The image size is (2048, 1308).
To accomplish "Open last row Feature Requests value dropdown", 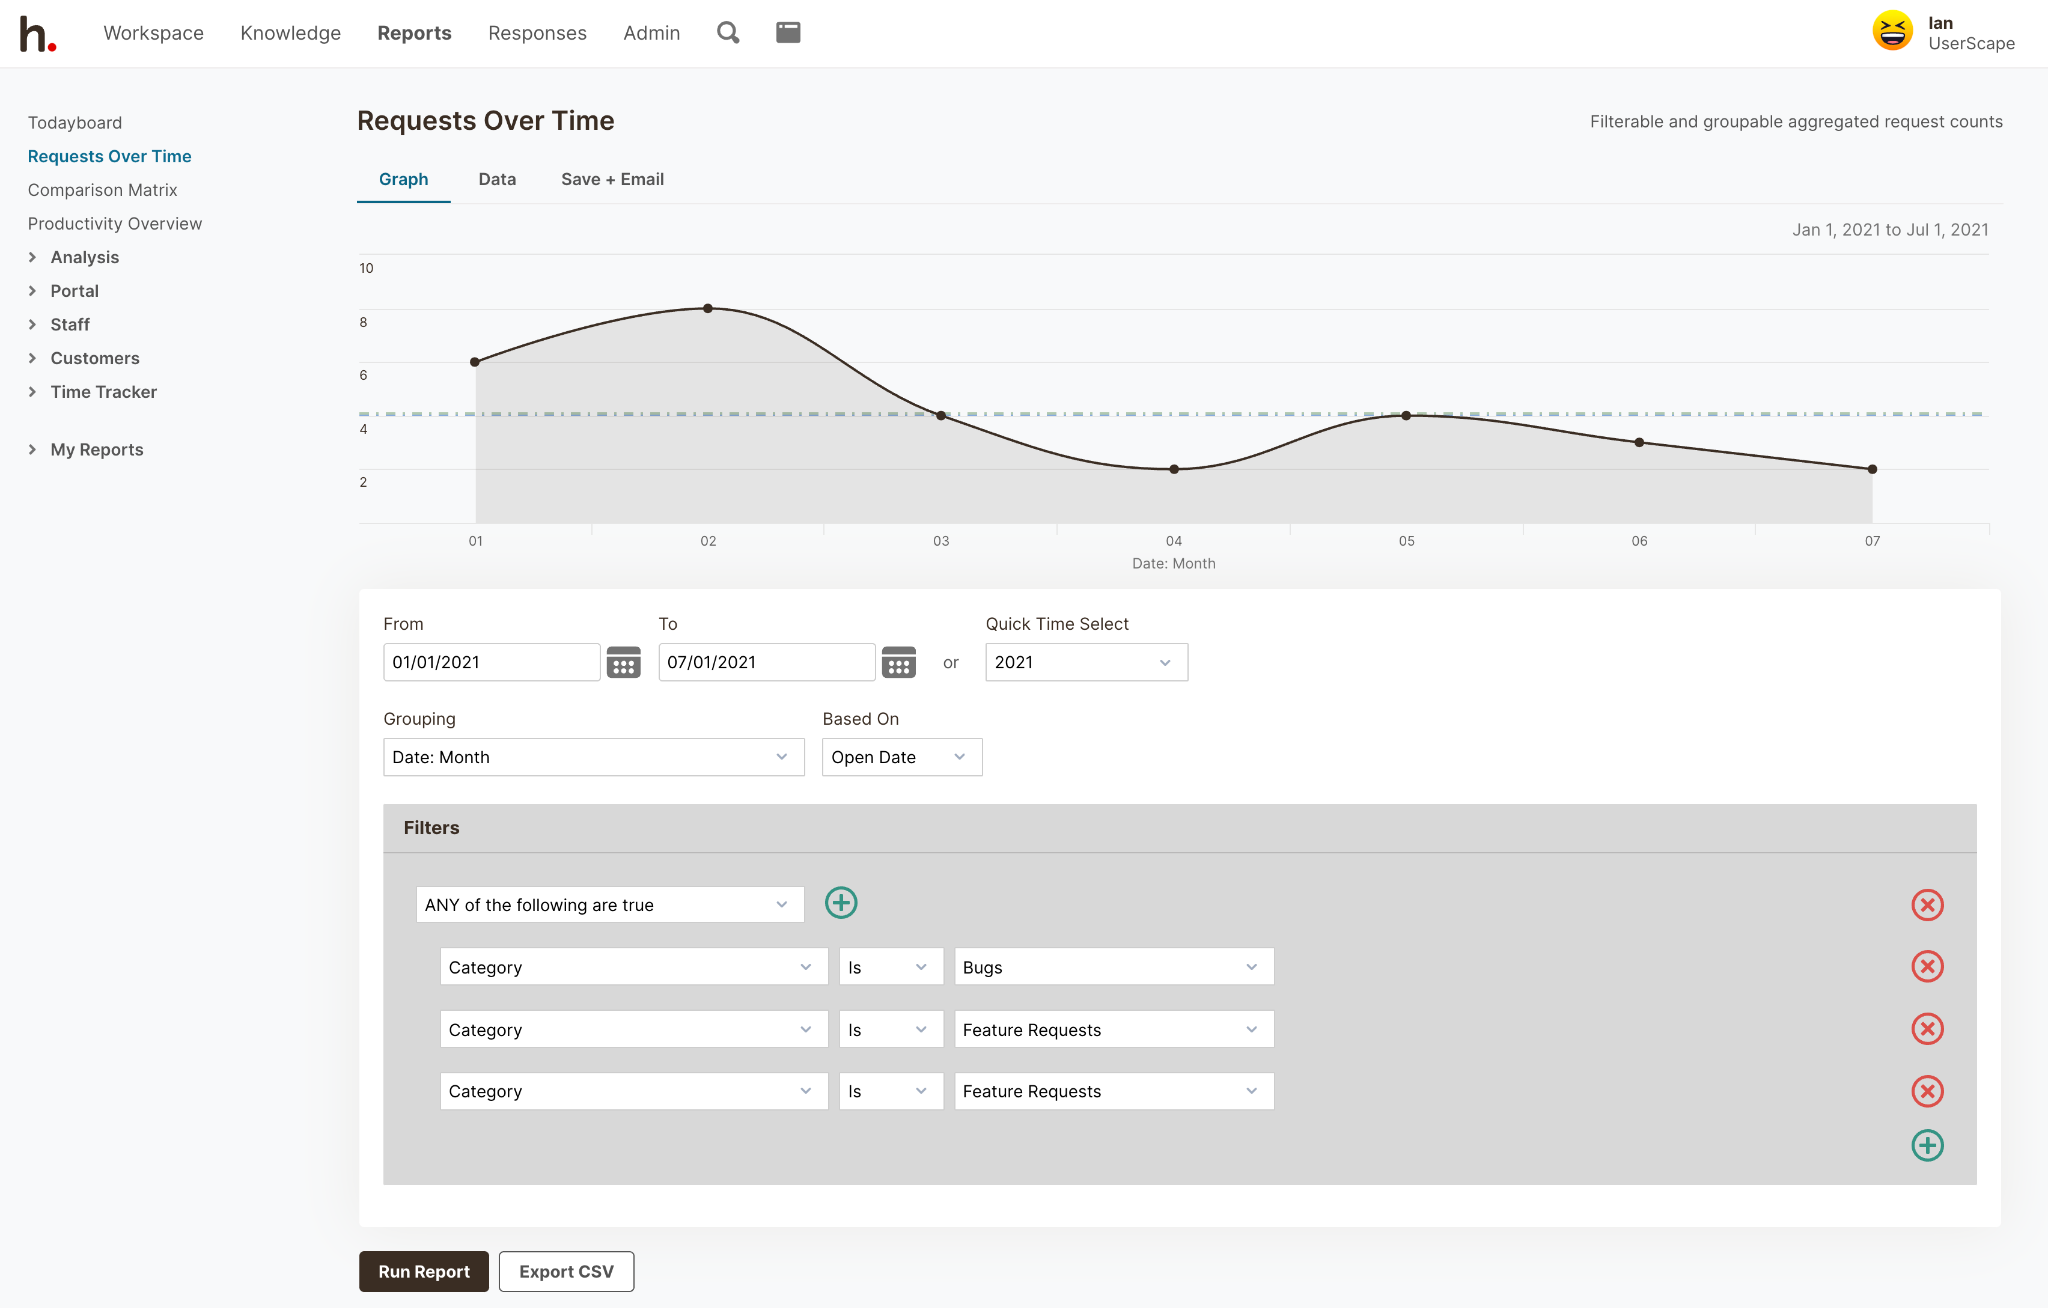I will (x=1114, y=1091).
